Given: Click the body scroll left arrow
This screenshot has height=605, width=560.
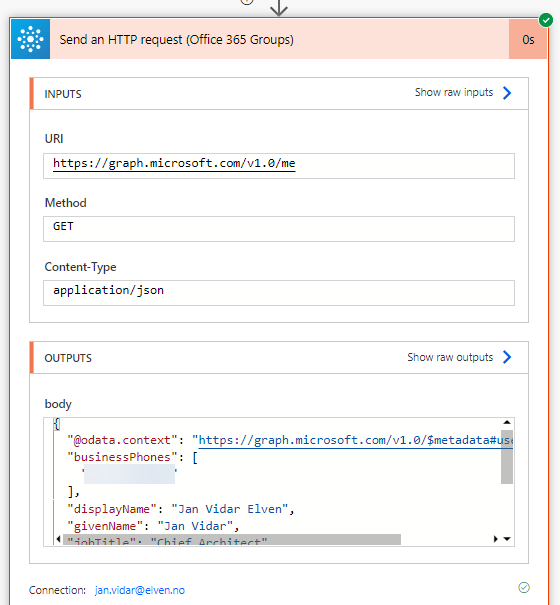Looking at the screenshot, I should point(58,539).
